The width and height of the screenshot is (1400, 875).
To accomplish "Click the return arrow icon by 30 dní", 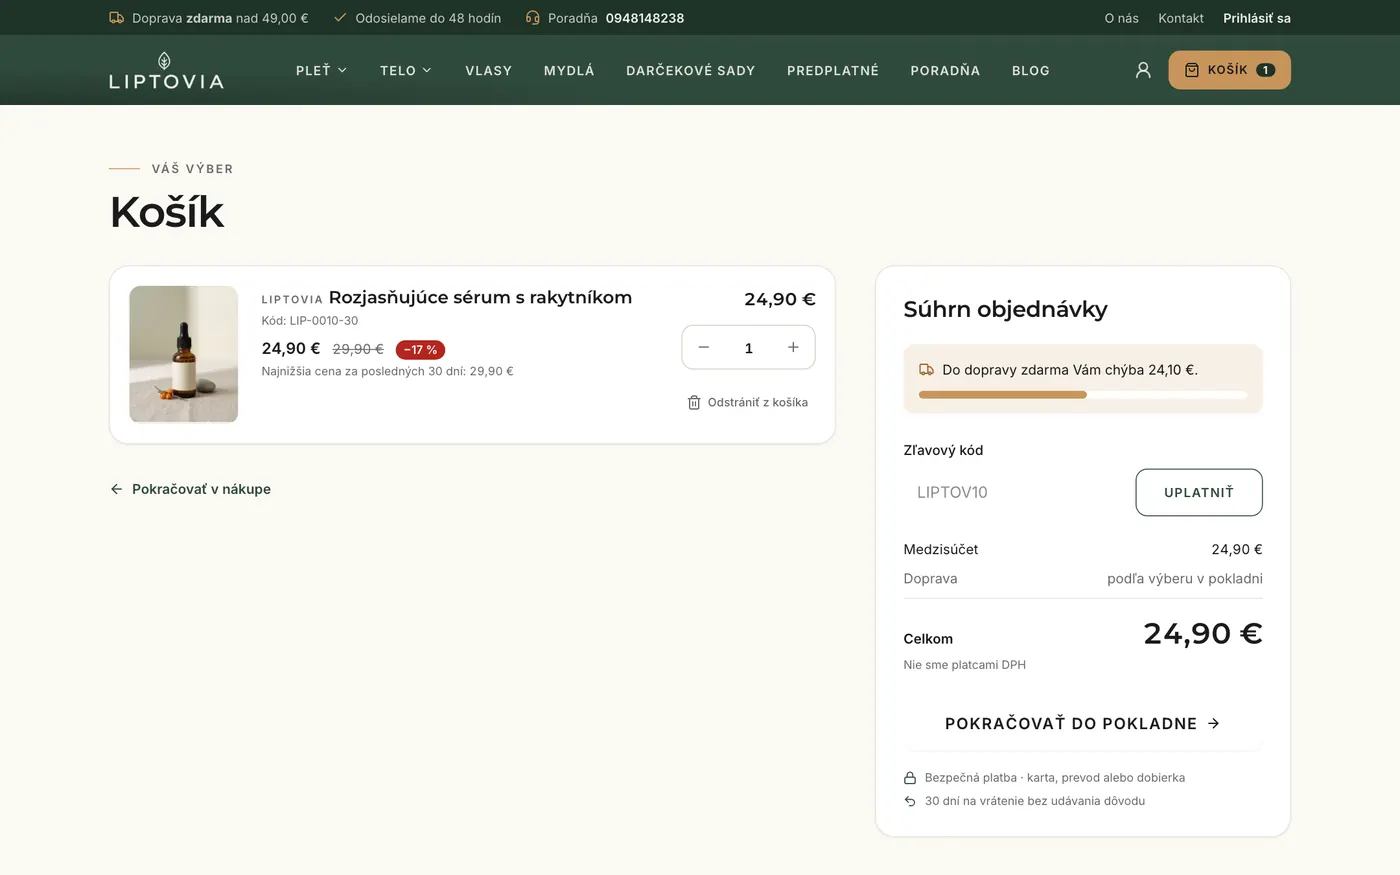I will click(910, 801).
